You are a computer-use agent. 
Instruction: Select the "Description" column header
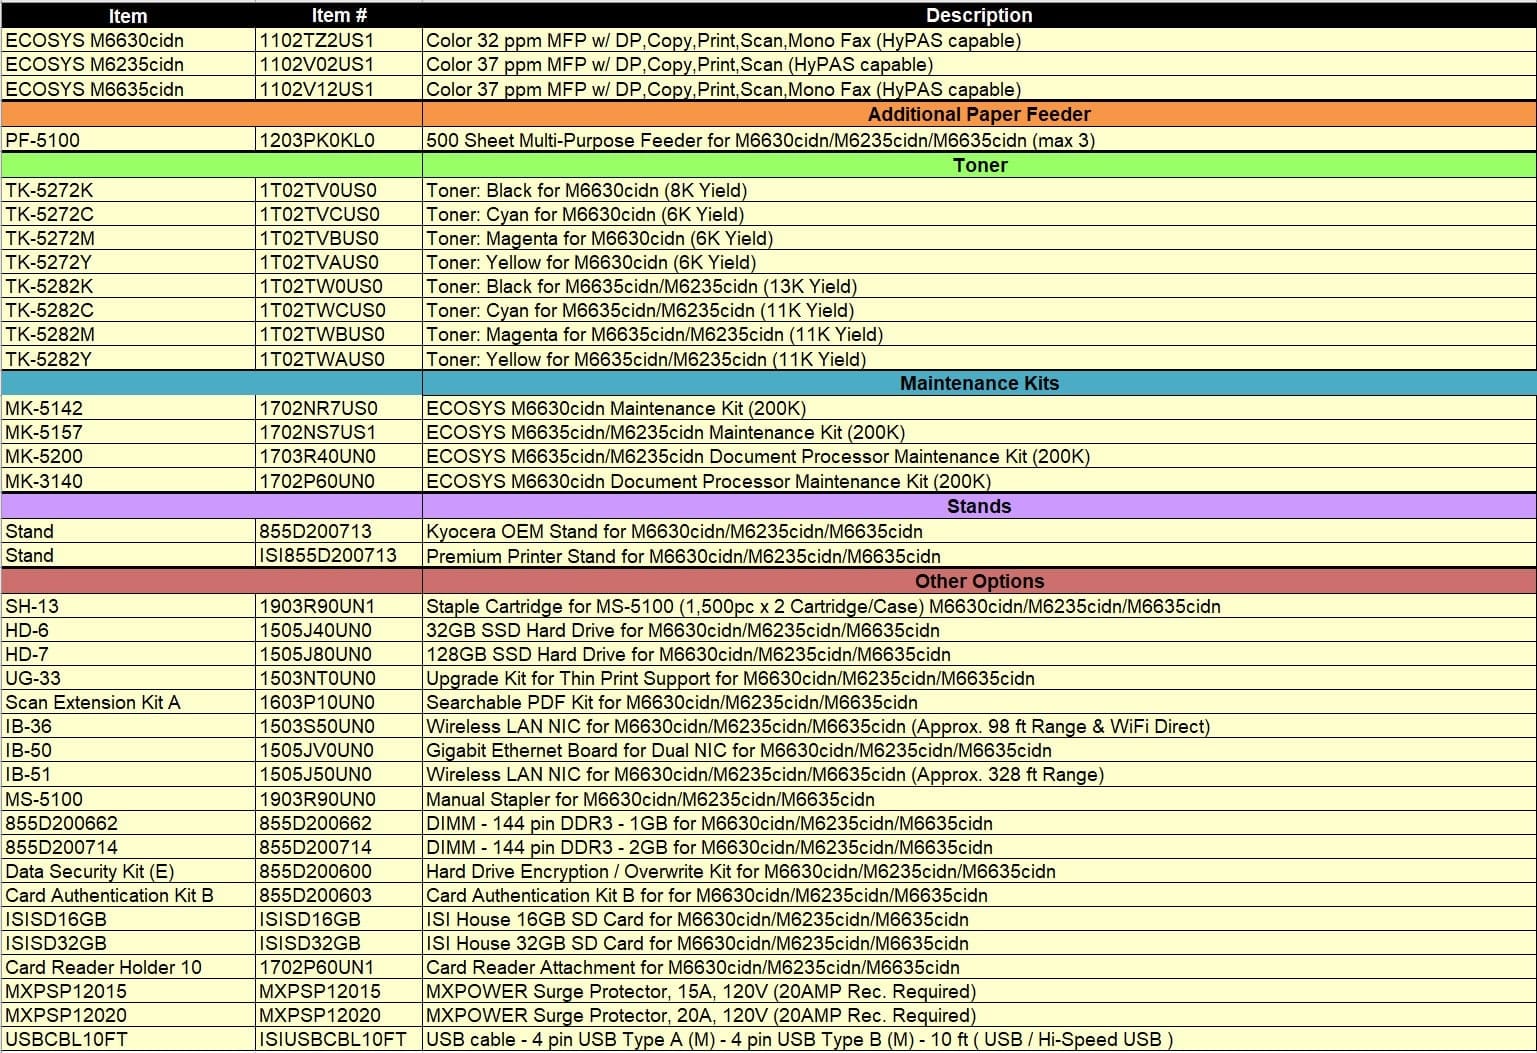click(x=978, y=15)
